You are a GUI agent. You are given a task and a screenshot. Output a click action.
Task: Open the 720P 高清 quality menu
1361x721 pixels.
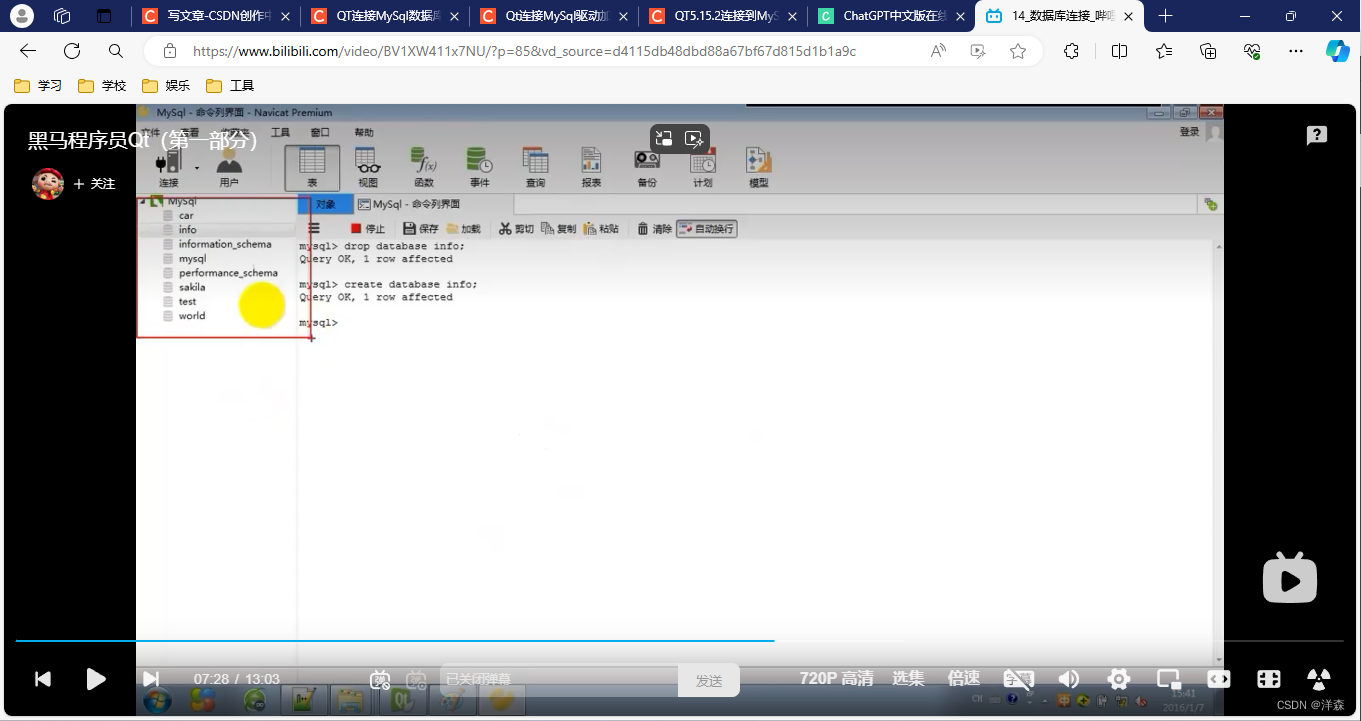(x=836, y=678)
